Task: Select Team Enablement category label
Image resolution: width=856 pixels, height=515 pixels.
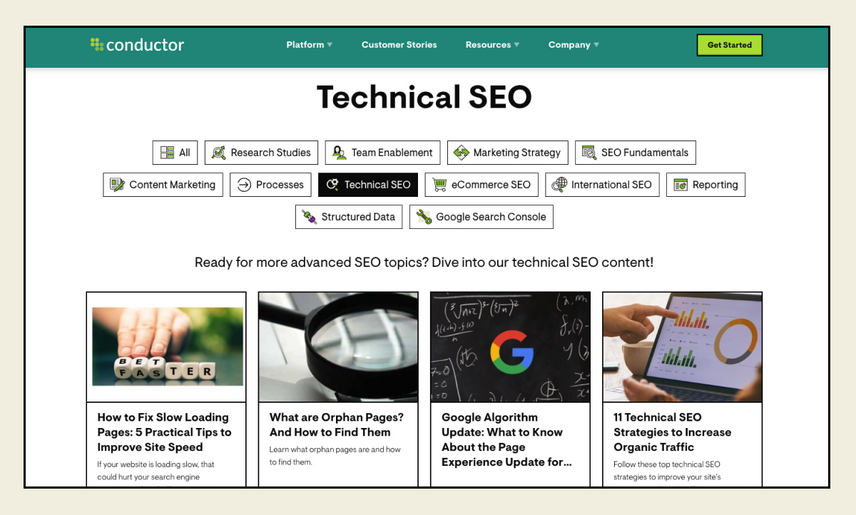Action: [x=391, y=152]
